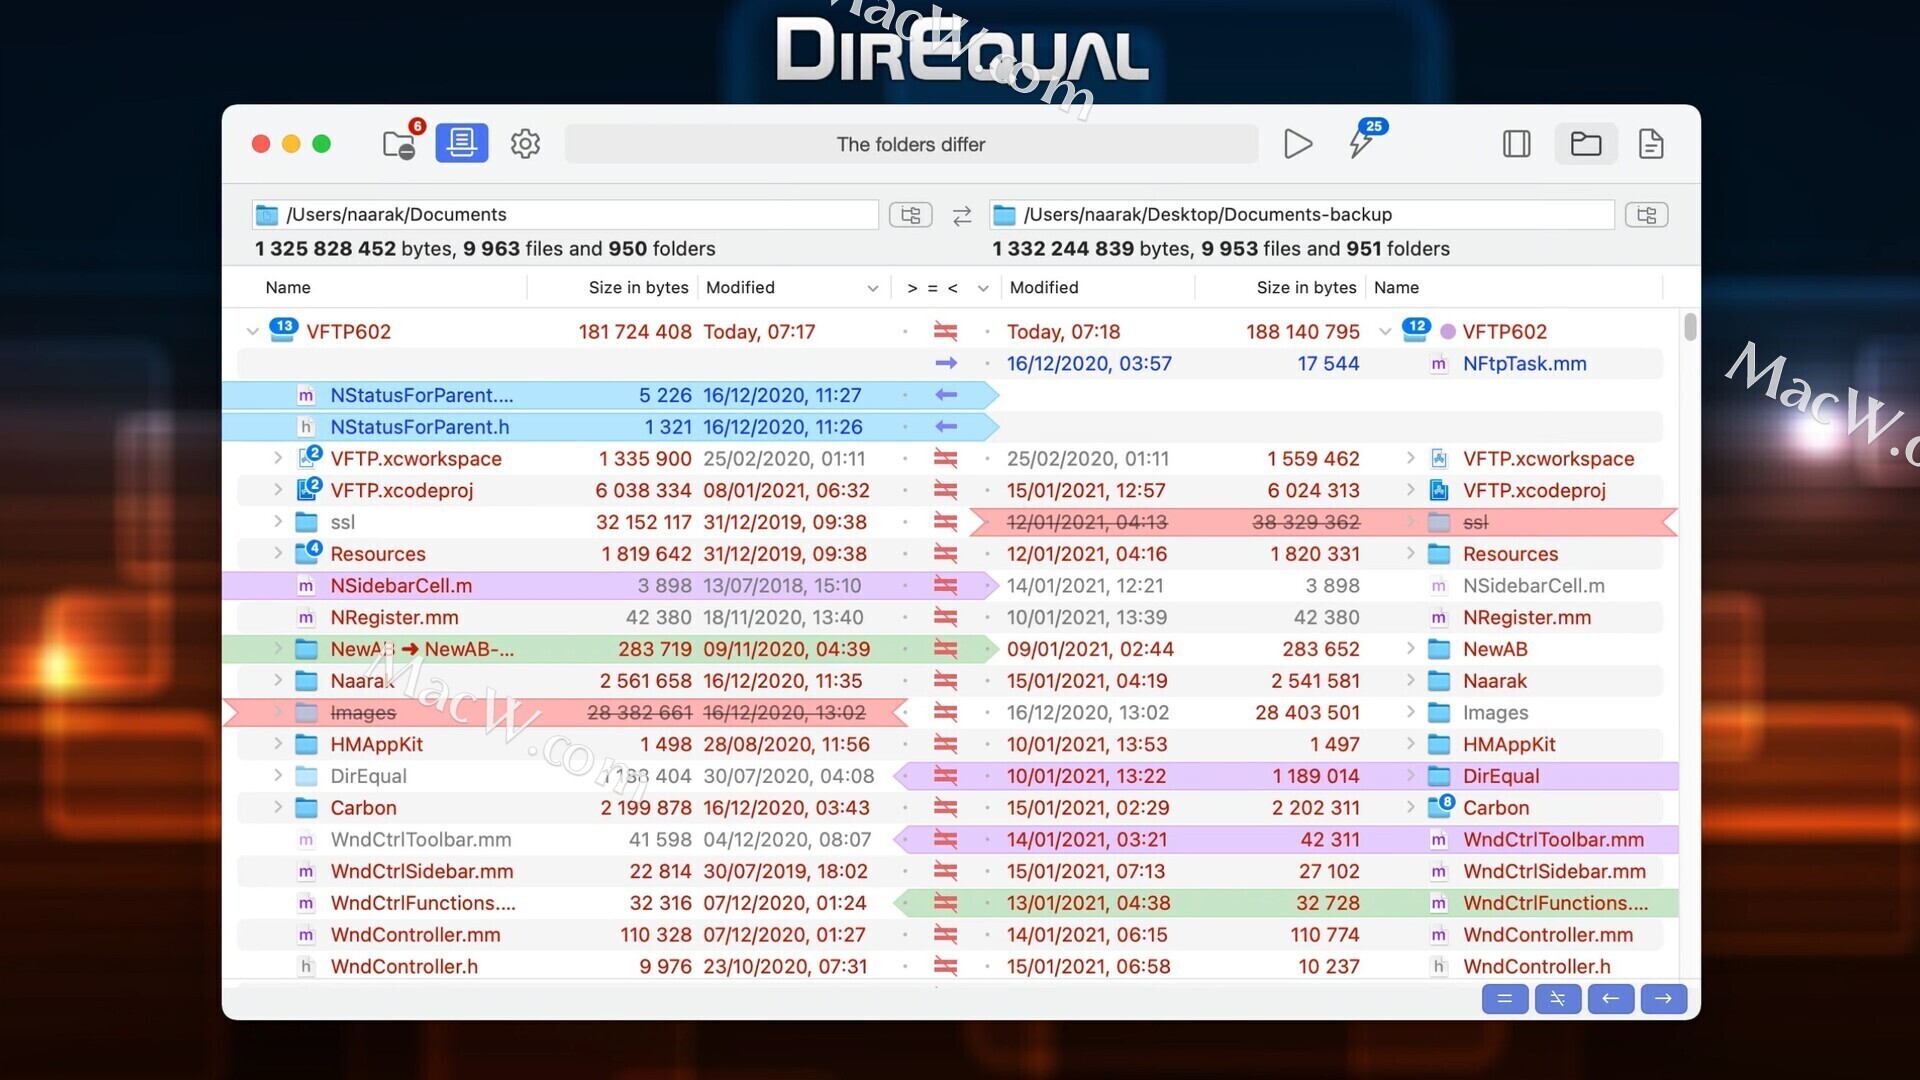Sort by left Size in bytes header
The width and height of the screenshot is (1920, 1080).
(x=638, y=288)
